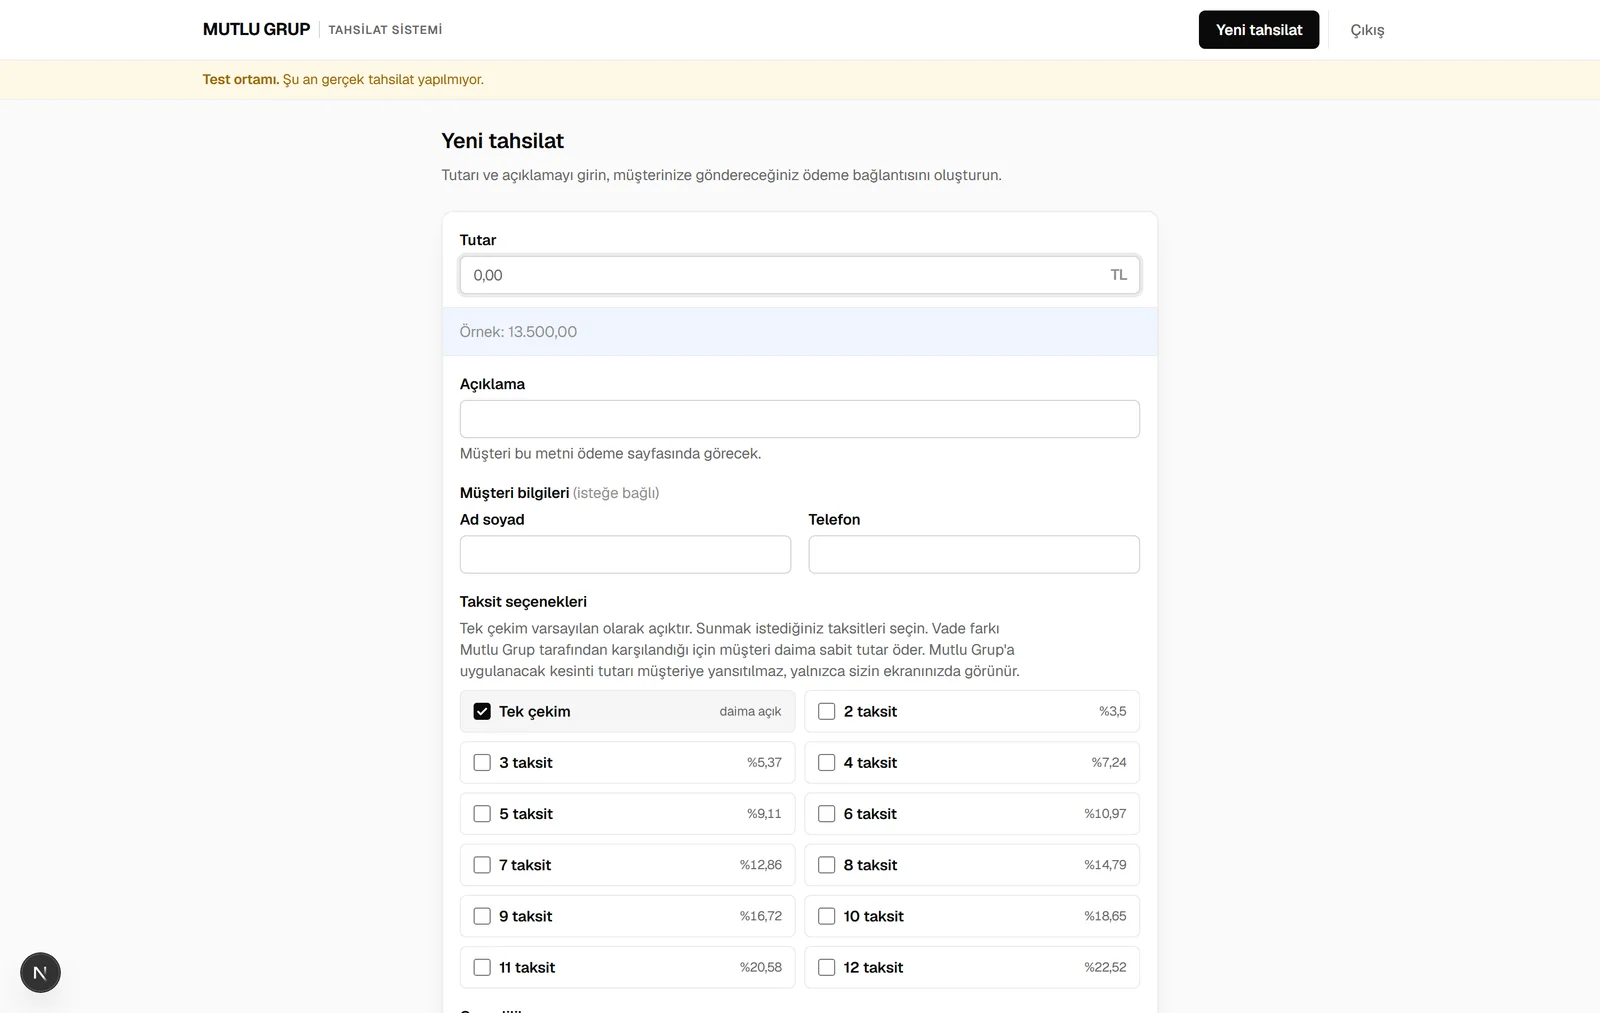The image size is (1600, 1013).
Task: Click the Çıkış logout link
Action: point(1367,30)
